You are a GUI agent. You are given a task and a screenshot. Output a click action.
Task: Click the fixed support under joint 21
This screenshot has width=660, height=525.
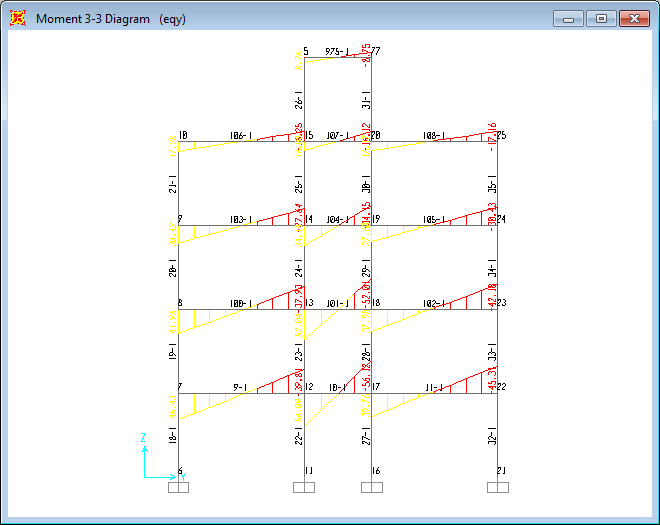498,487
